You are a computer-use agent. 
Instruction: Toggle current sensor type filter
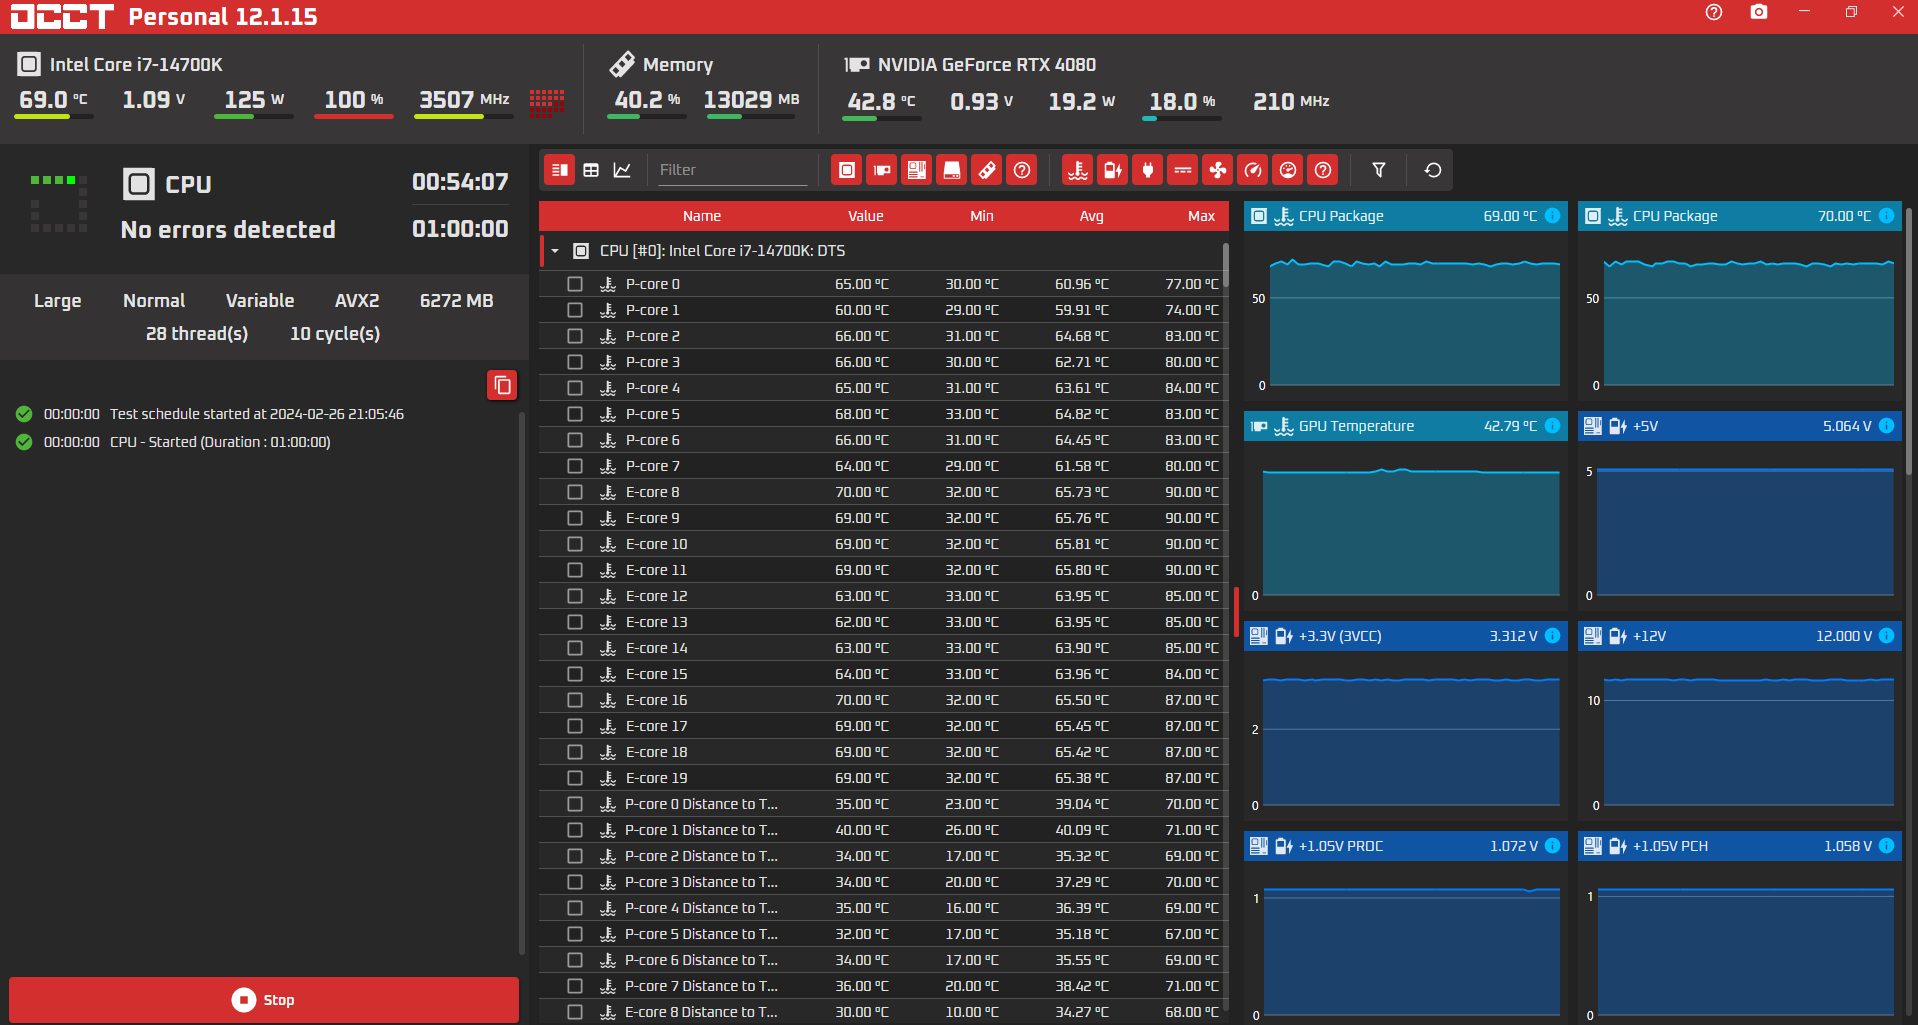[1183, 170]
